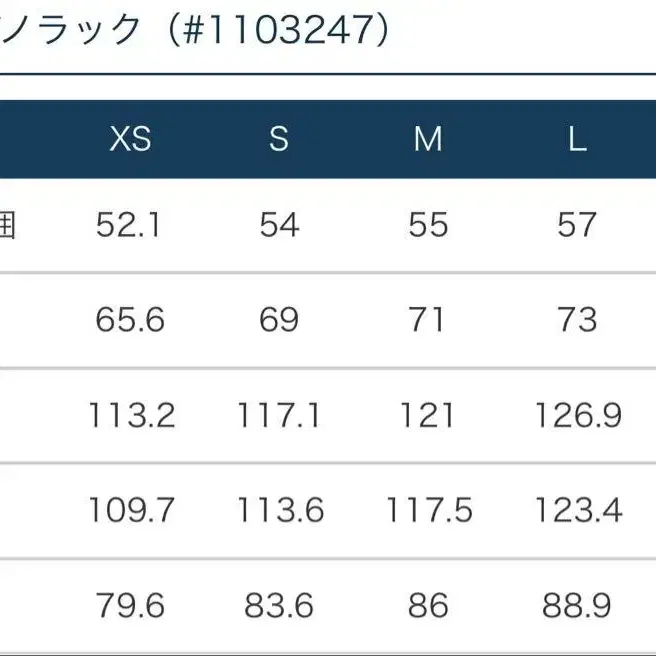
Task: Click the 71 cell under M
Action: pos(428,320)
